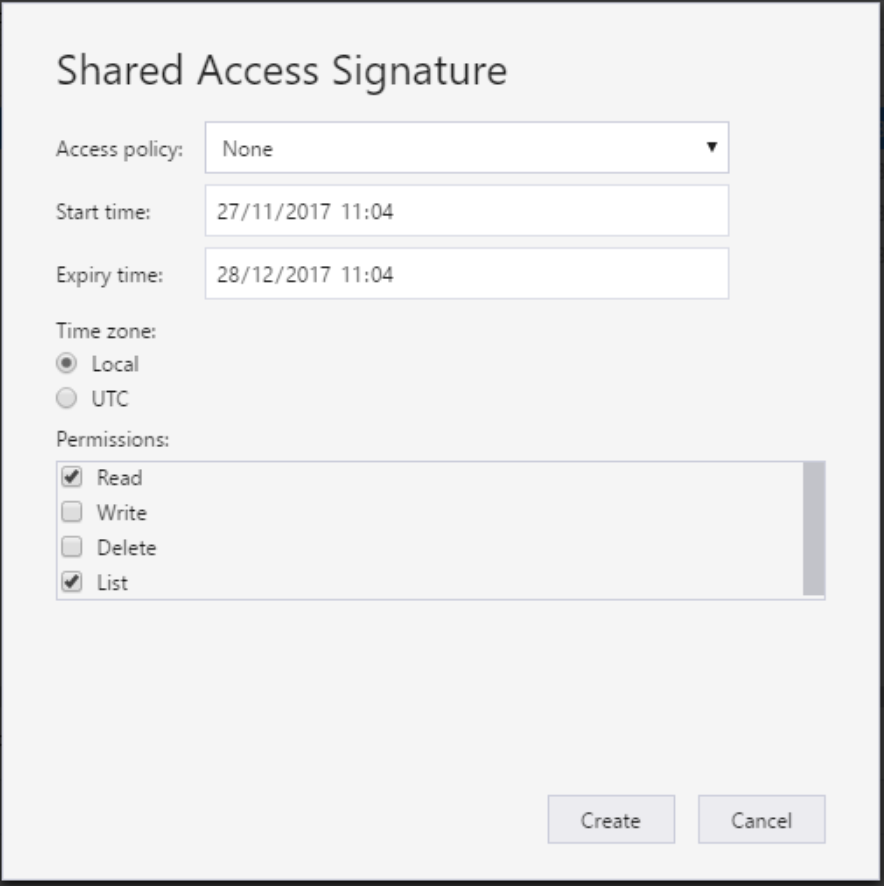Select the UTC time zone radio button

[x=67, y=398]
